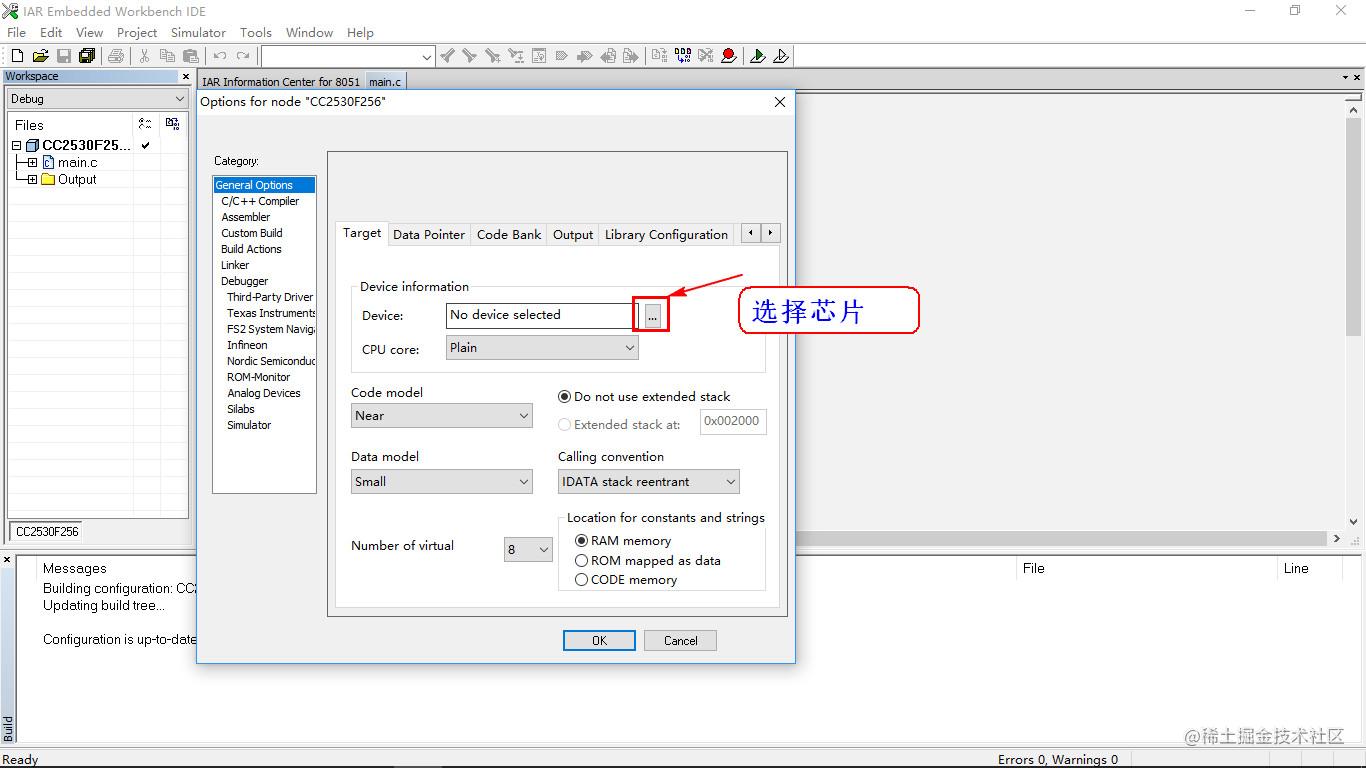Cancel the Options dialog
The height and width of the screenshot is (768, 1366).
[680, 641]
